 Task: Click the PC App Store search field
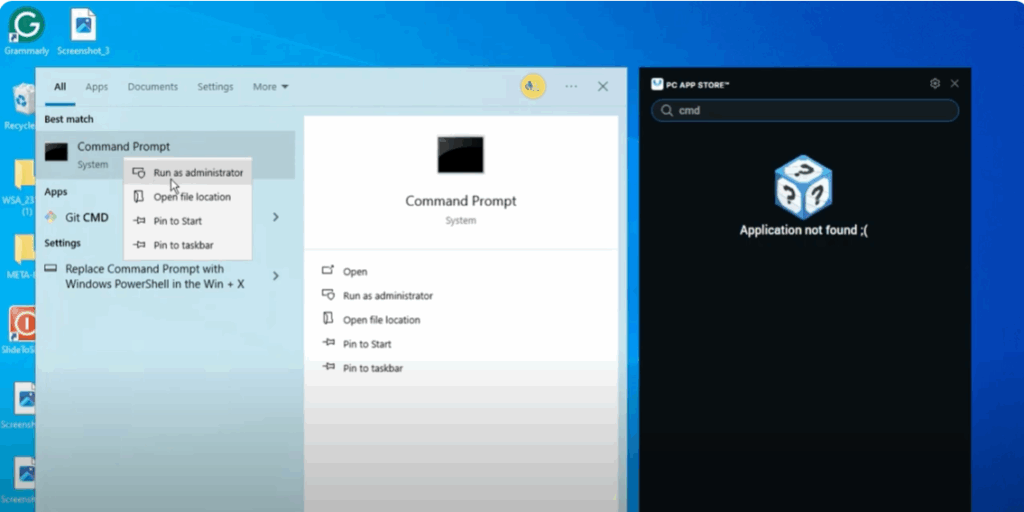coord(805,110)
